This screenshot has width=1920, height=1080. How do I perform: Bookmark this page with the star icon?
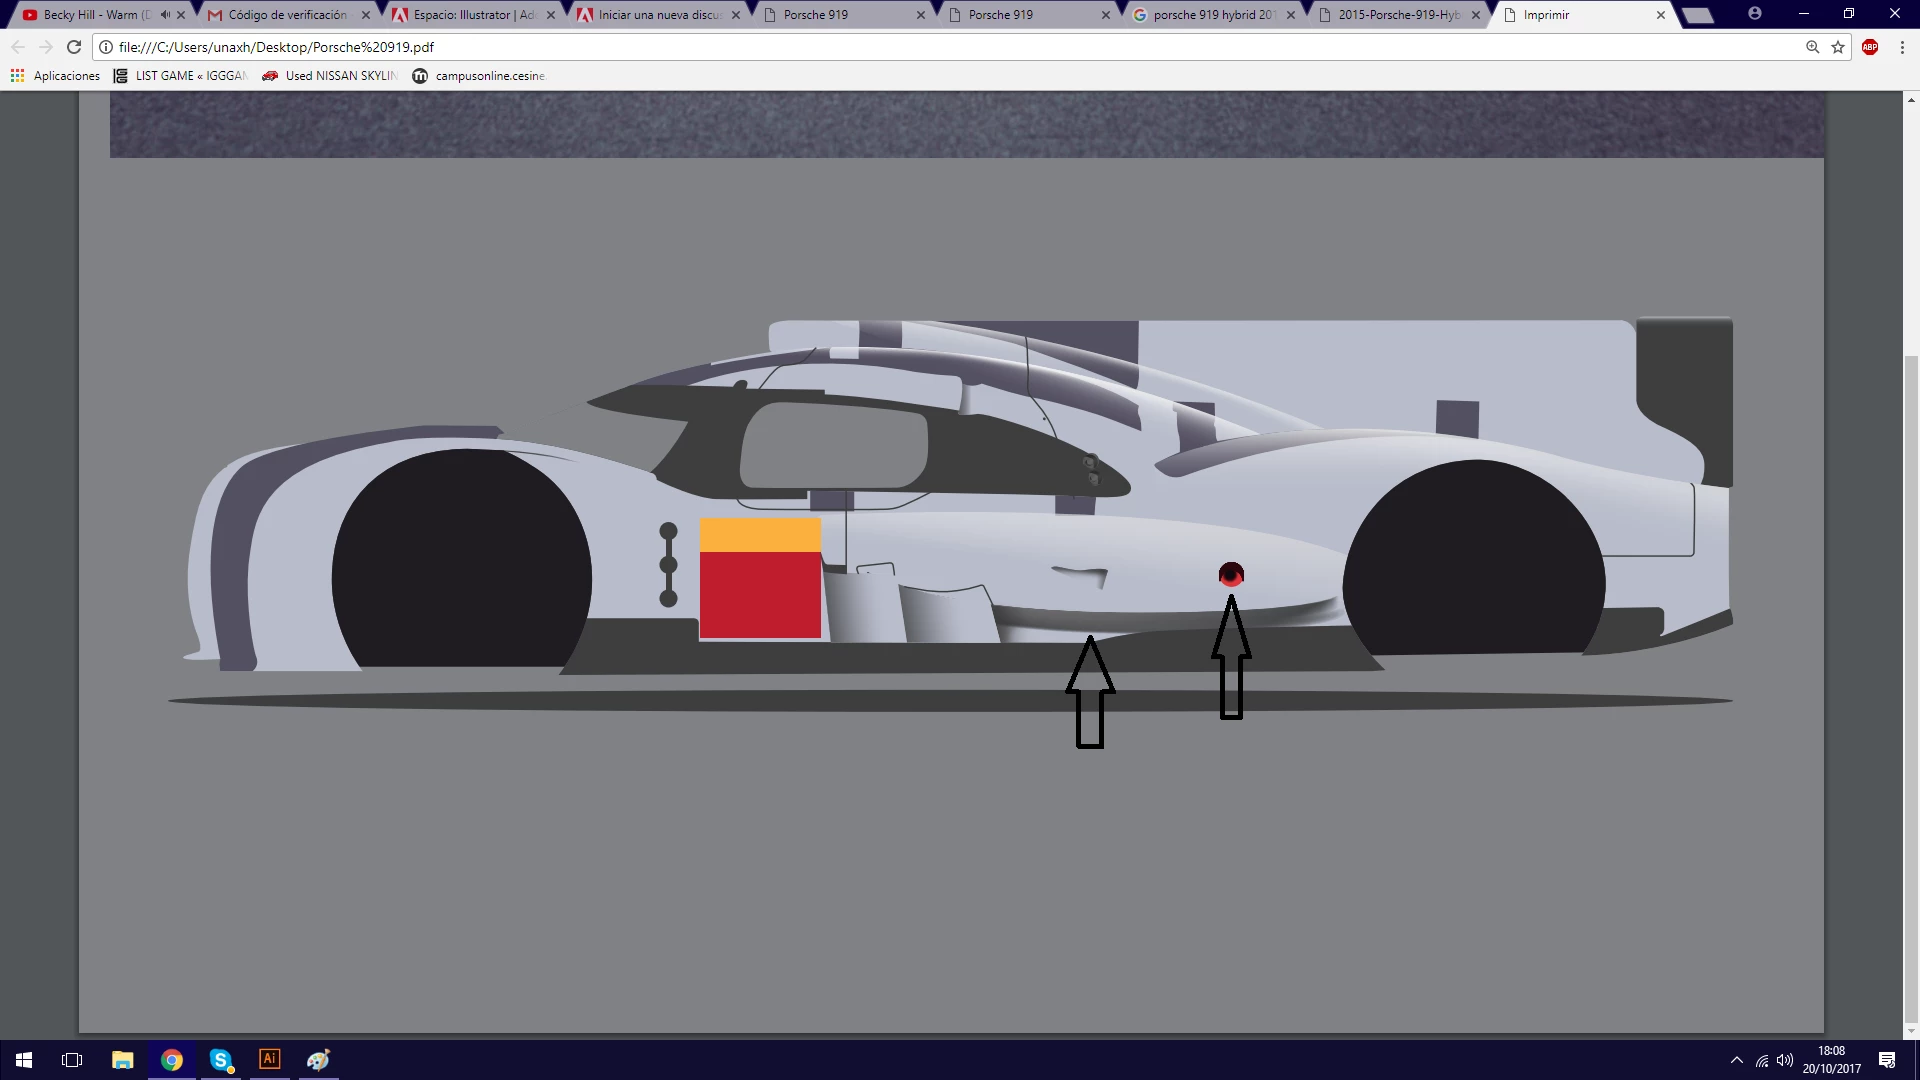click(1838, 47)
